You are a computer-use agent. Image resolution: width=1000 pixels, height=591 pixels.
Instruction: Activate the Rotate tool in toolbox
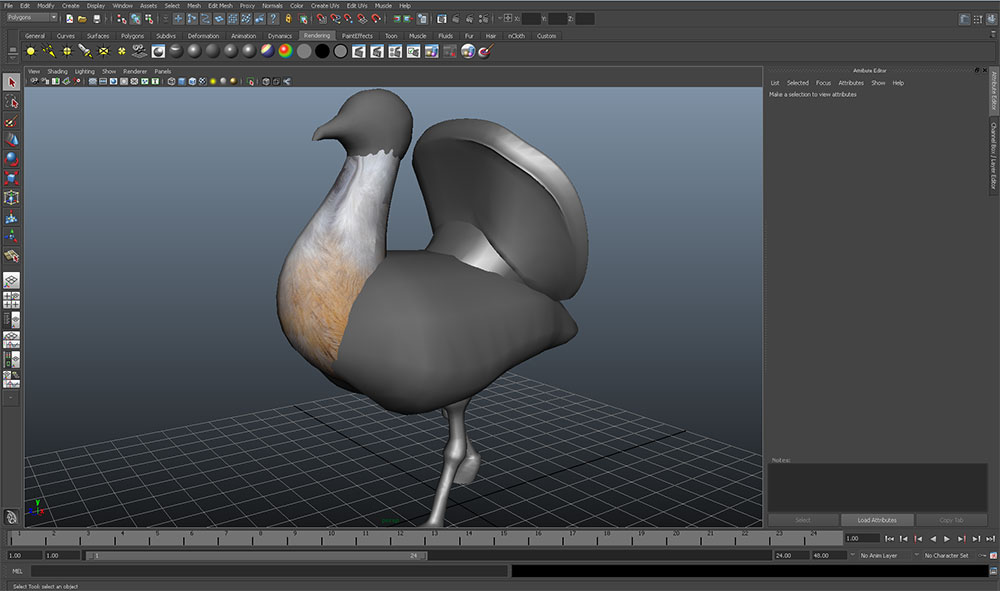pyautogui.click(x=12, y=159)
